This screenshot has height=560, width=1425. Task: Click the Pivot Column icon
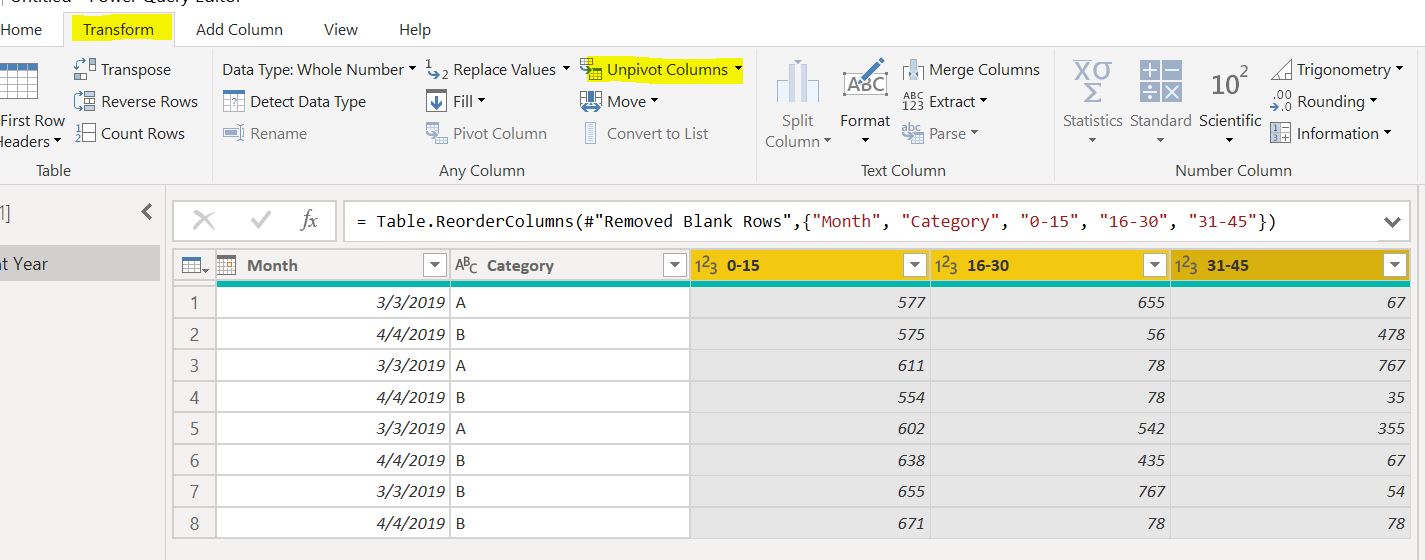(x=436, y=133)
